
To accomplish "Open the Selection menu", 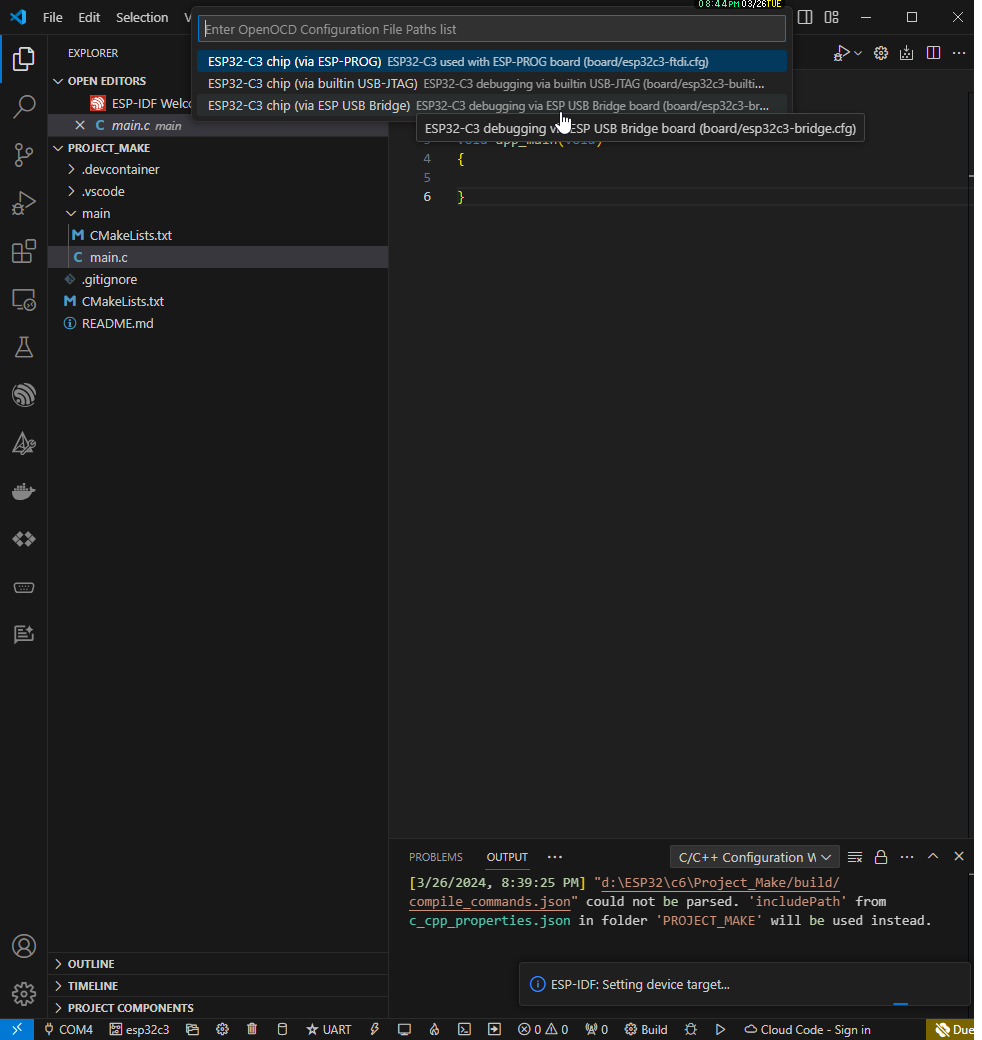I will (x=142, y=17).
